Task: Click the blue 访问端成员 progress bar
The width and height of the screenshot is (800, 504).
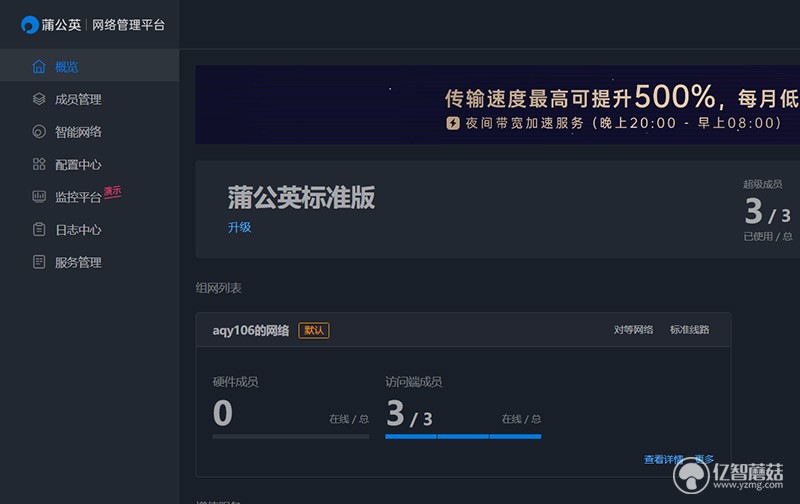Action: tap(463, 436)
